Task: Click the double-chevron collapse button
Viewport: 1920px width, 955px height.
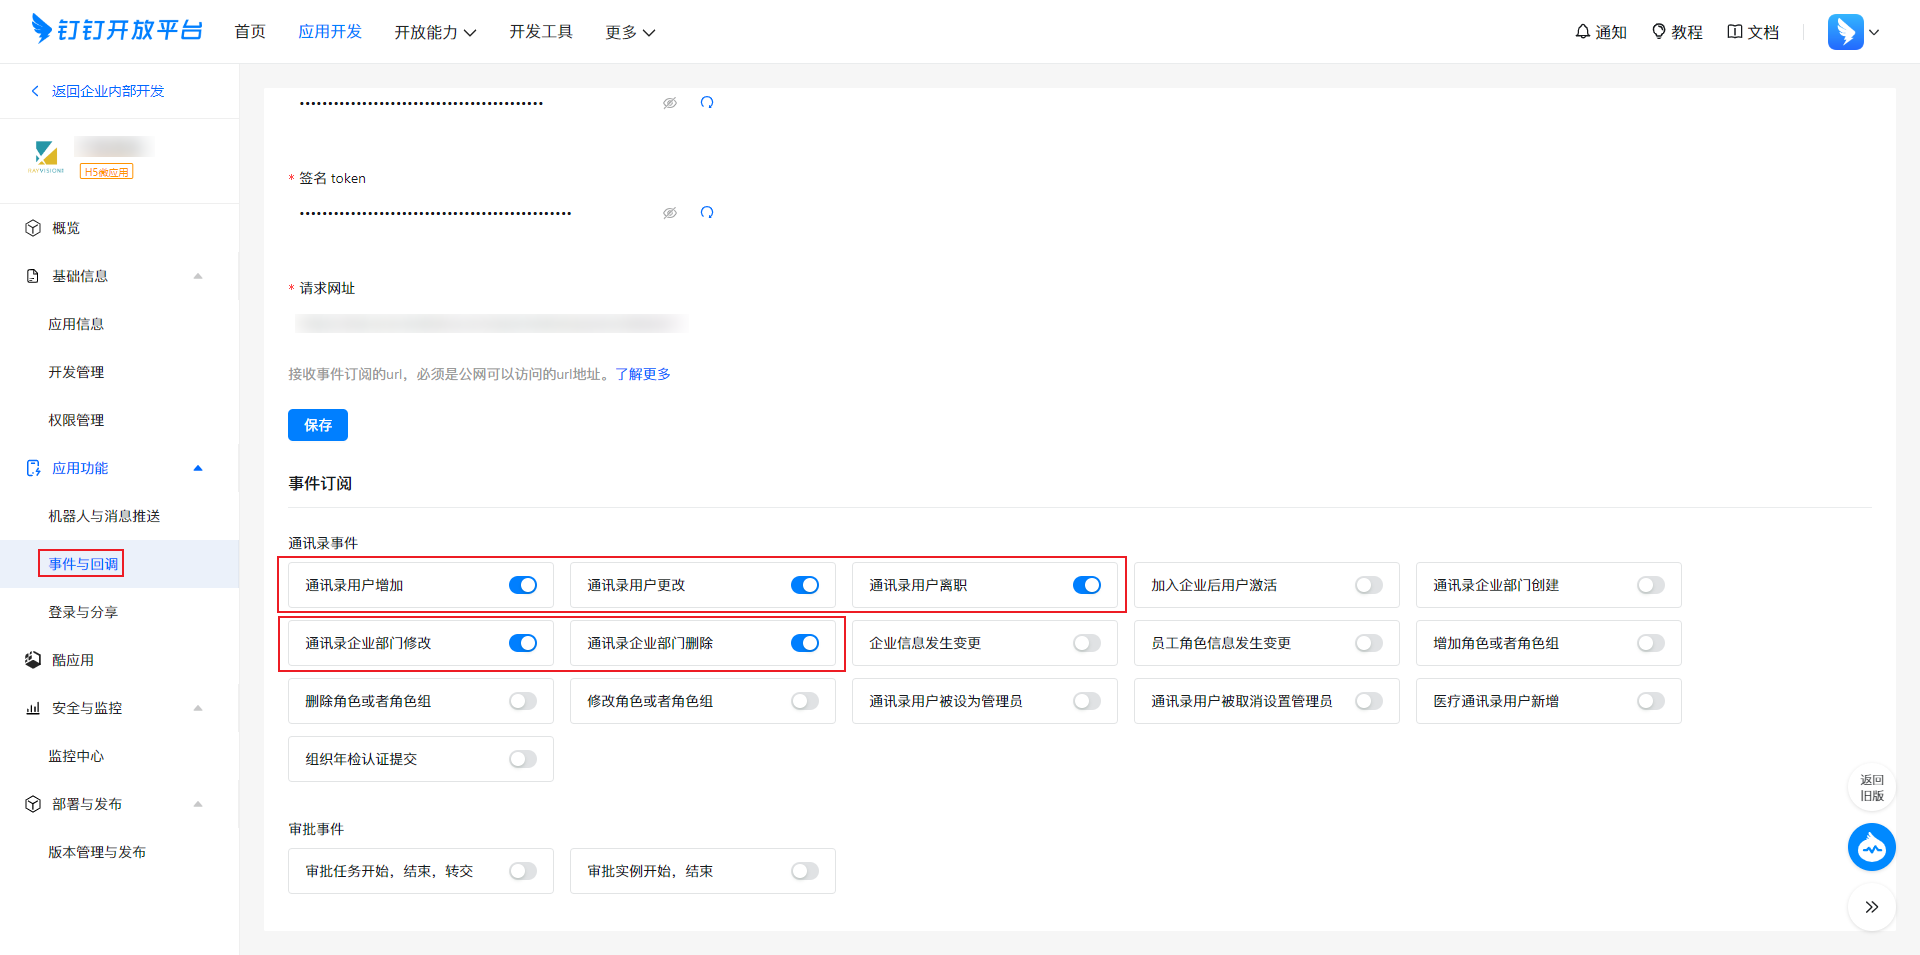Action: pos(1871,907)
